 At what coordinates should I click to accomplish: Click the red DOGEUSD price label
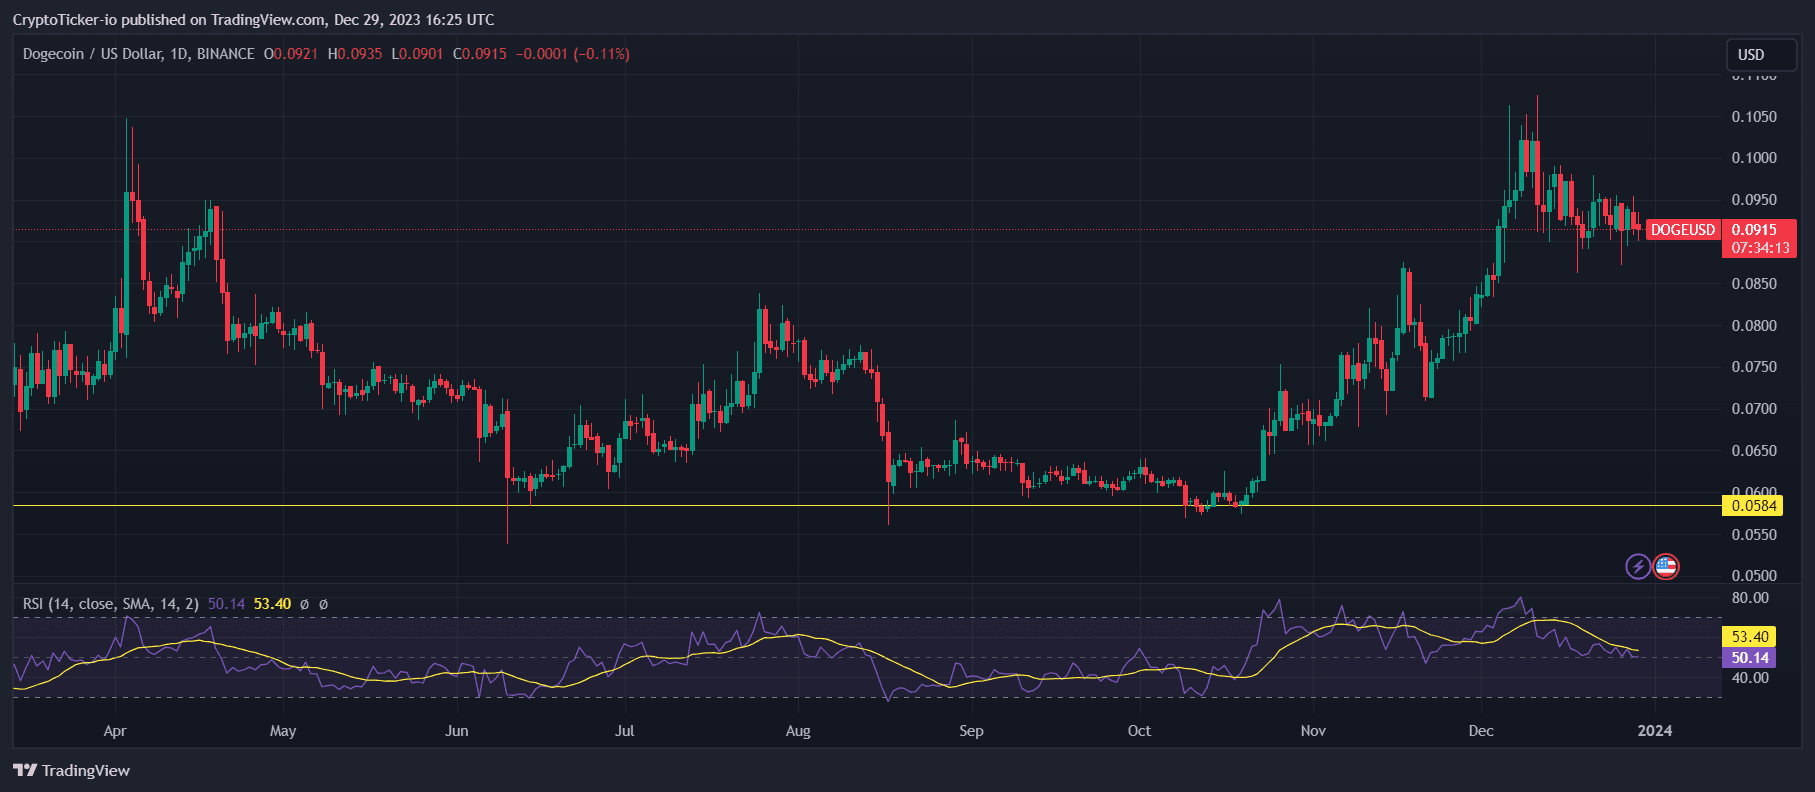tap(1682, 230)
